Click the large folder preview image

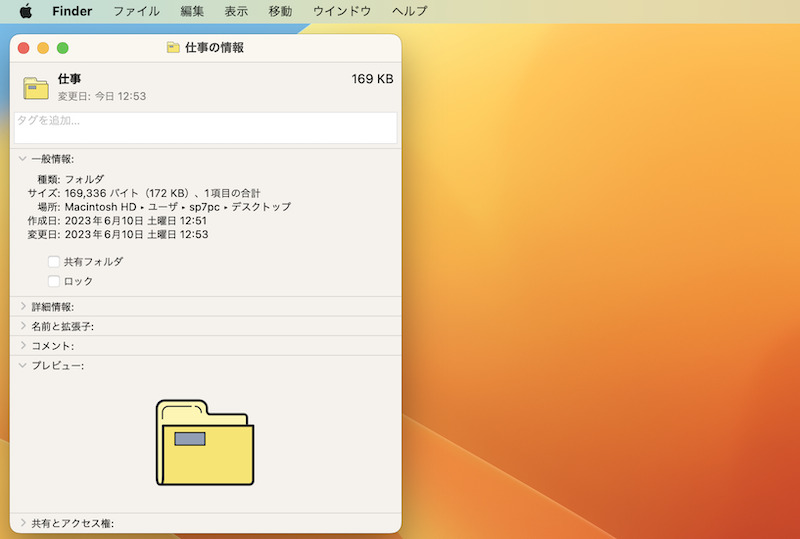coord(205,442)
